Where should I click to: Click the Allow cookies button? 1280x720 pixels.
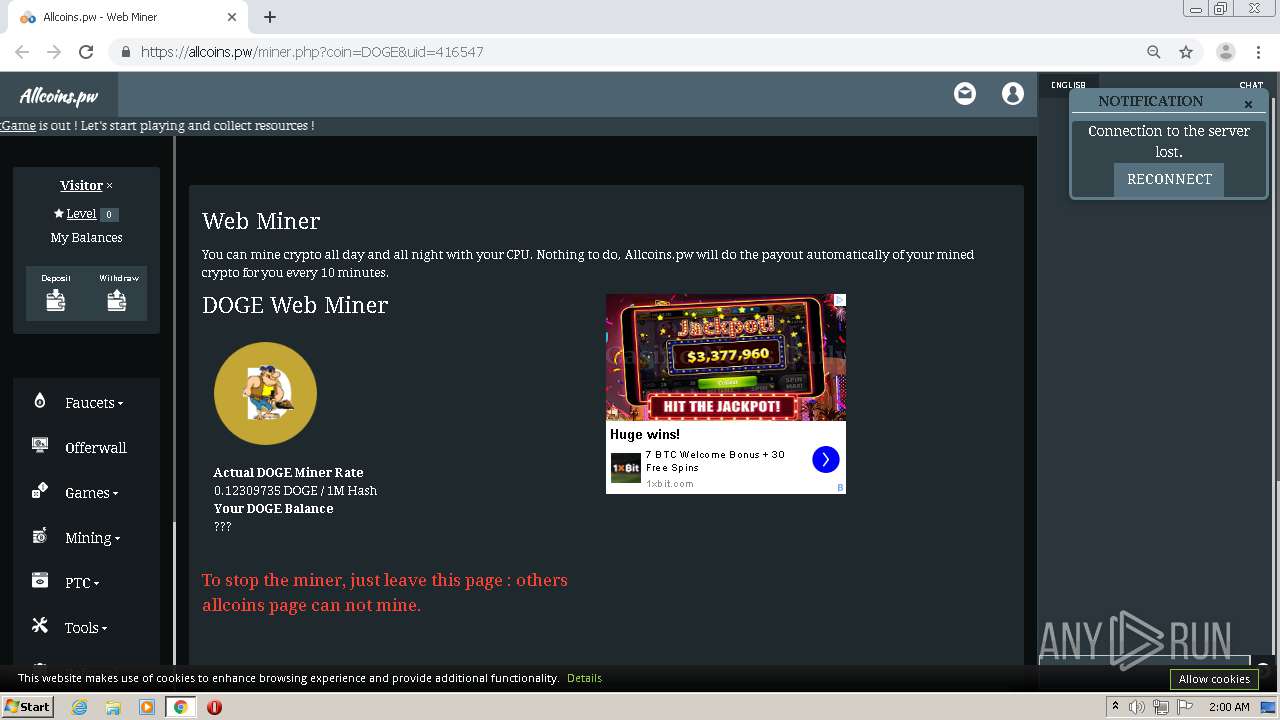(x=1214, y=679)
